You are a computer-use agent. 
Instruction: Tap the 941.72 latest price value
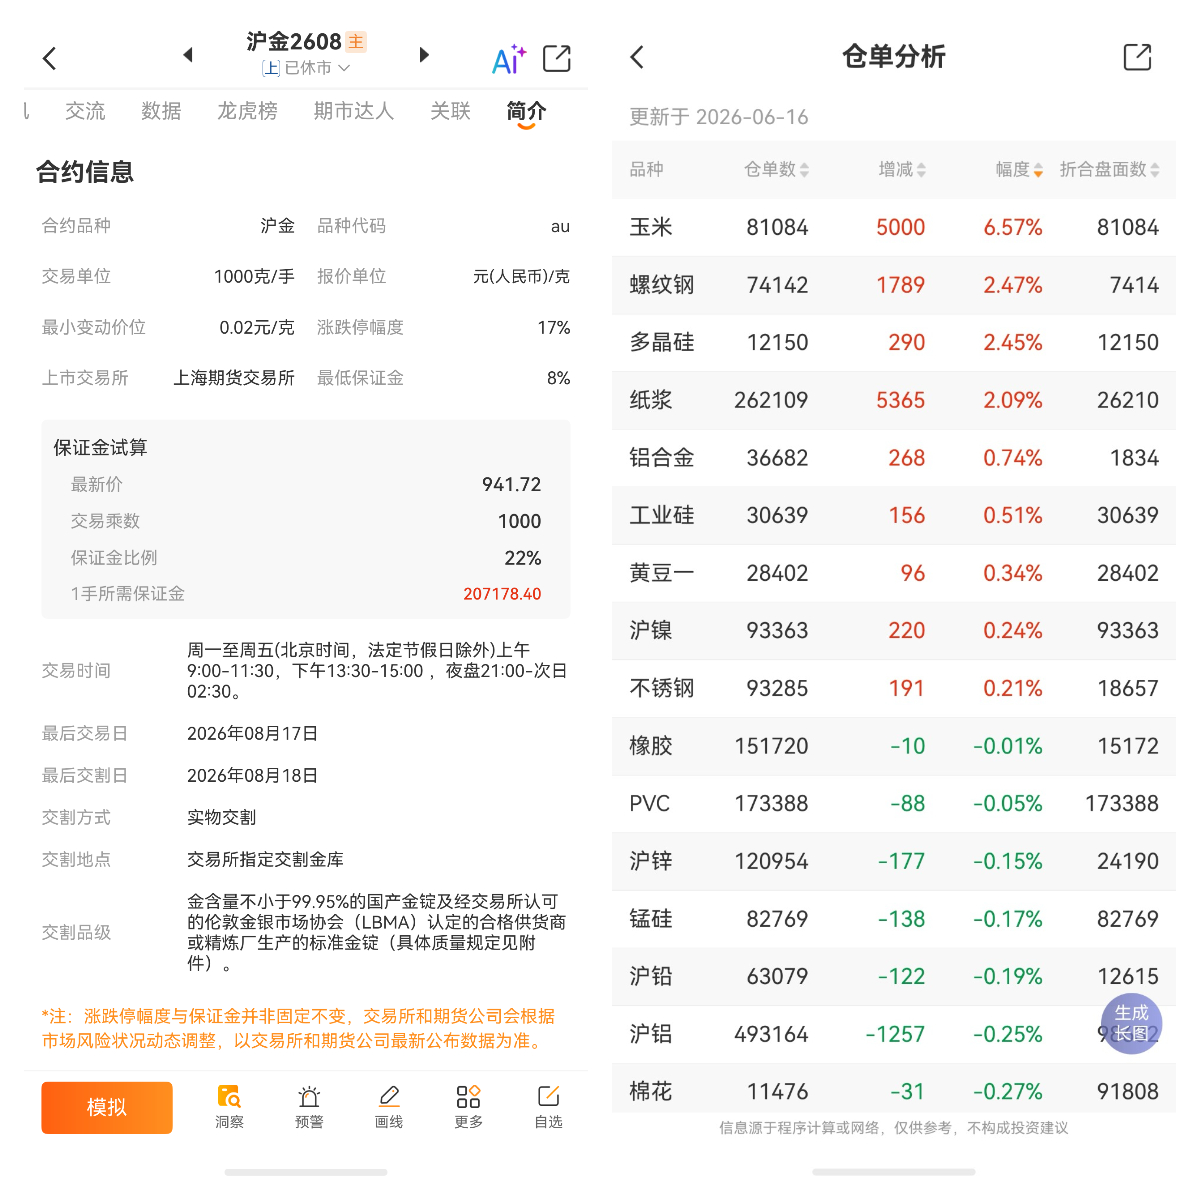511,485
